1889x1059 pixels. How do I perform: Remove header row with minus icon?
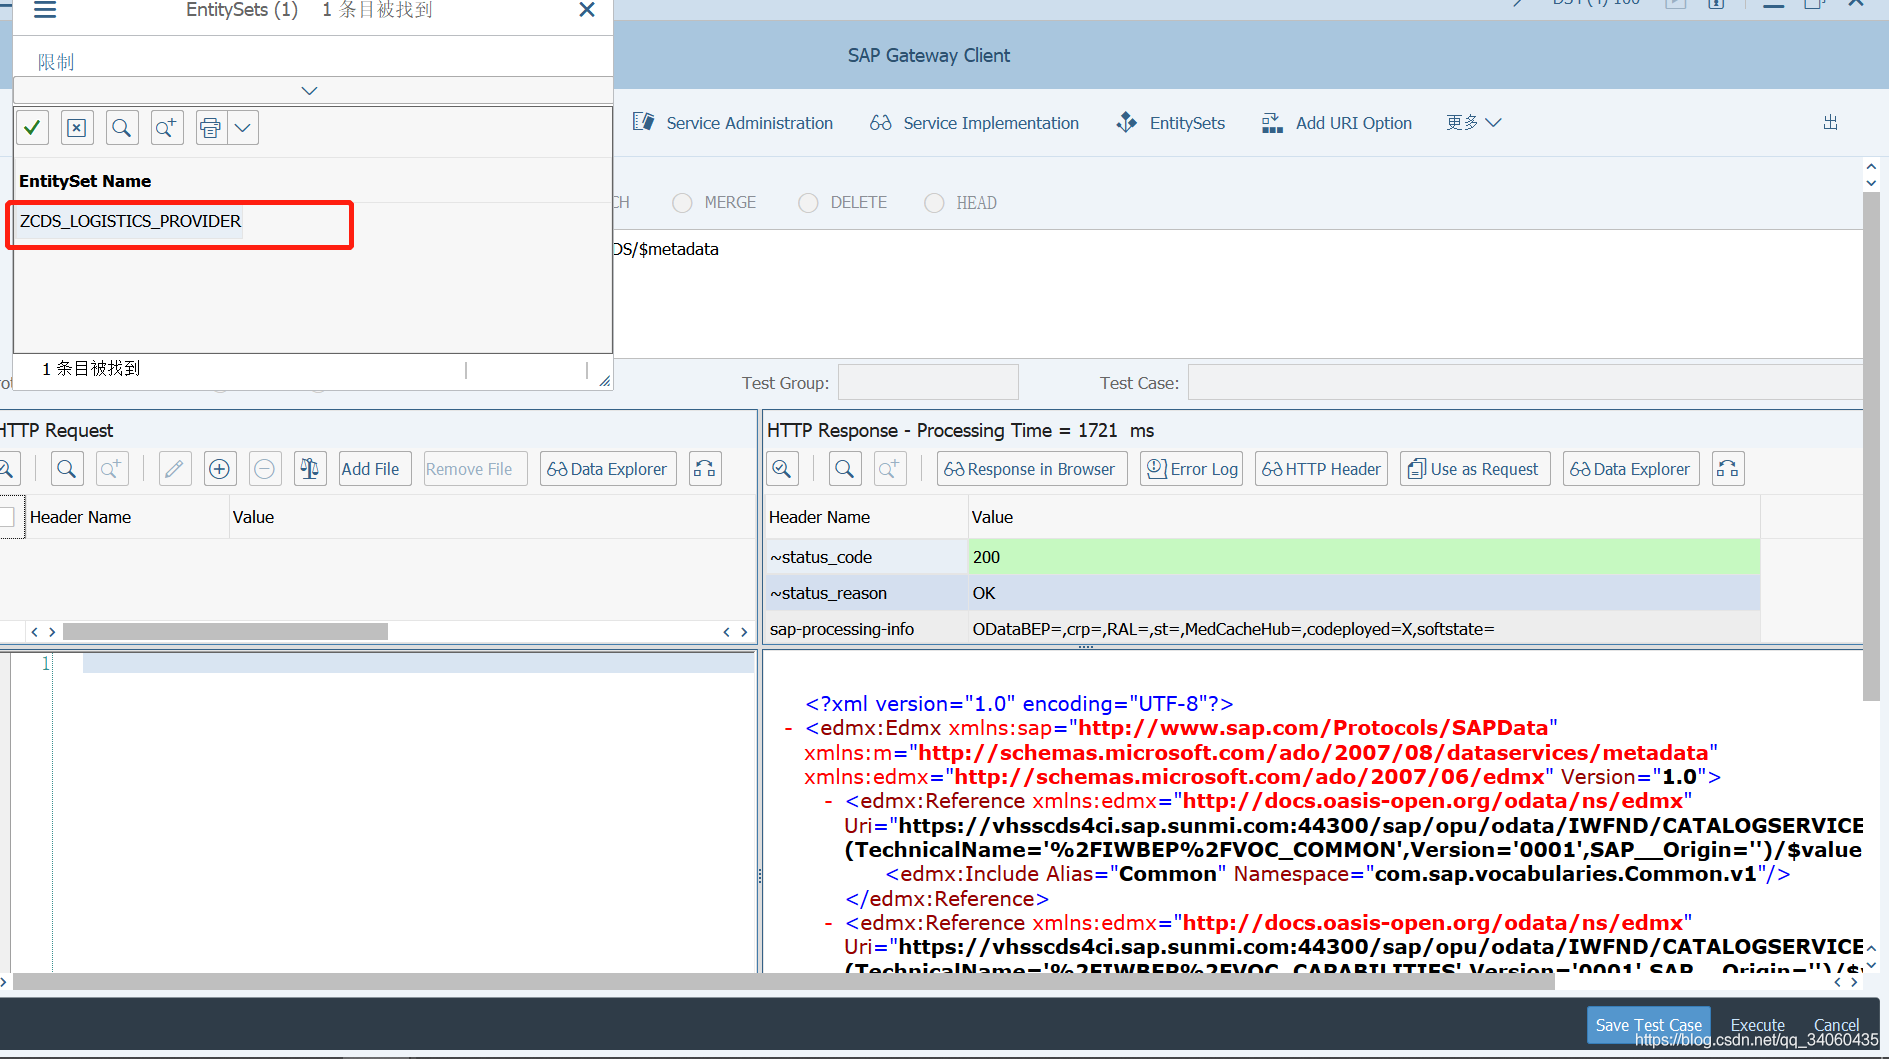(264, 469)
